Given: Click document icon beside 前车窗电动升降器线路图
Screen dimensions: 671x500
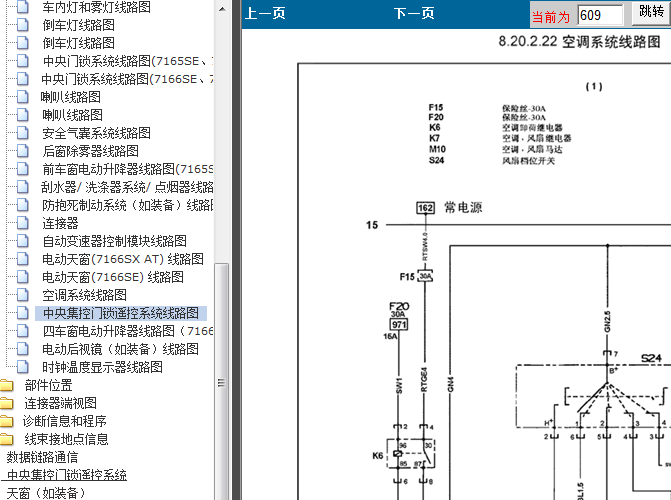Looking at the screenshot, I should (x=23, y=169).
